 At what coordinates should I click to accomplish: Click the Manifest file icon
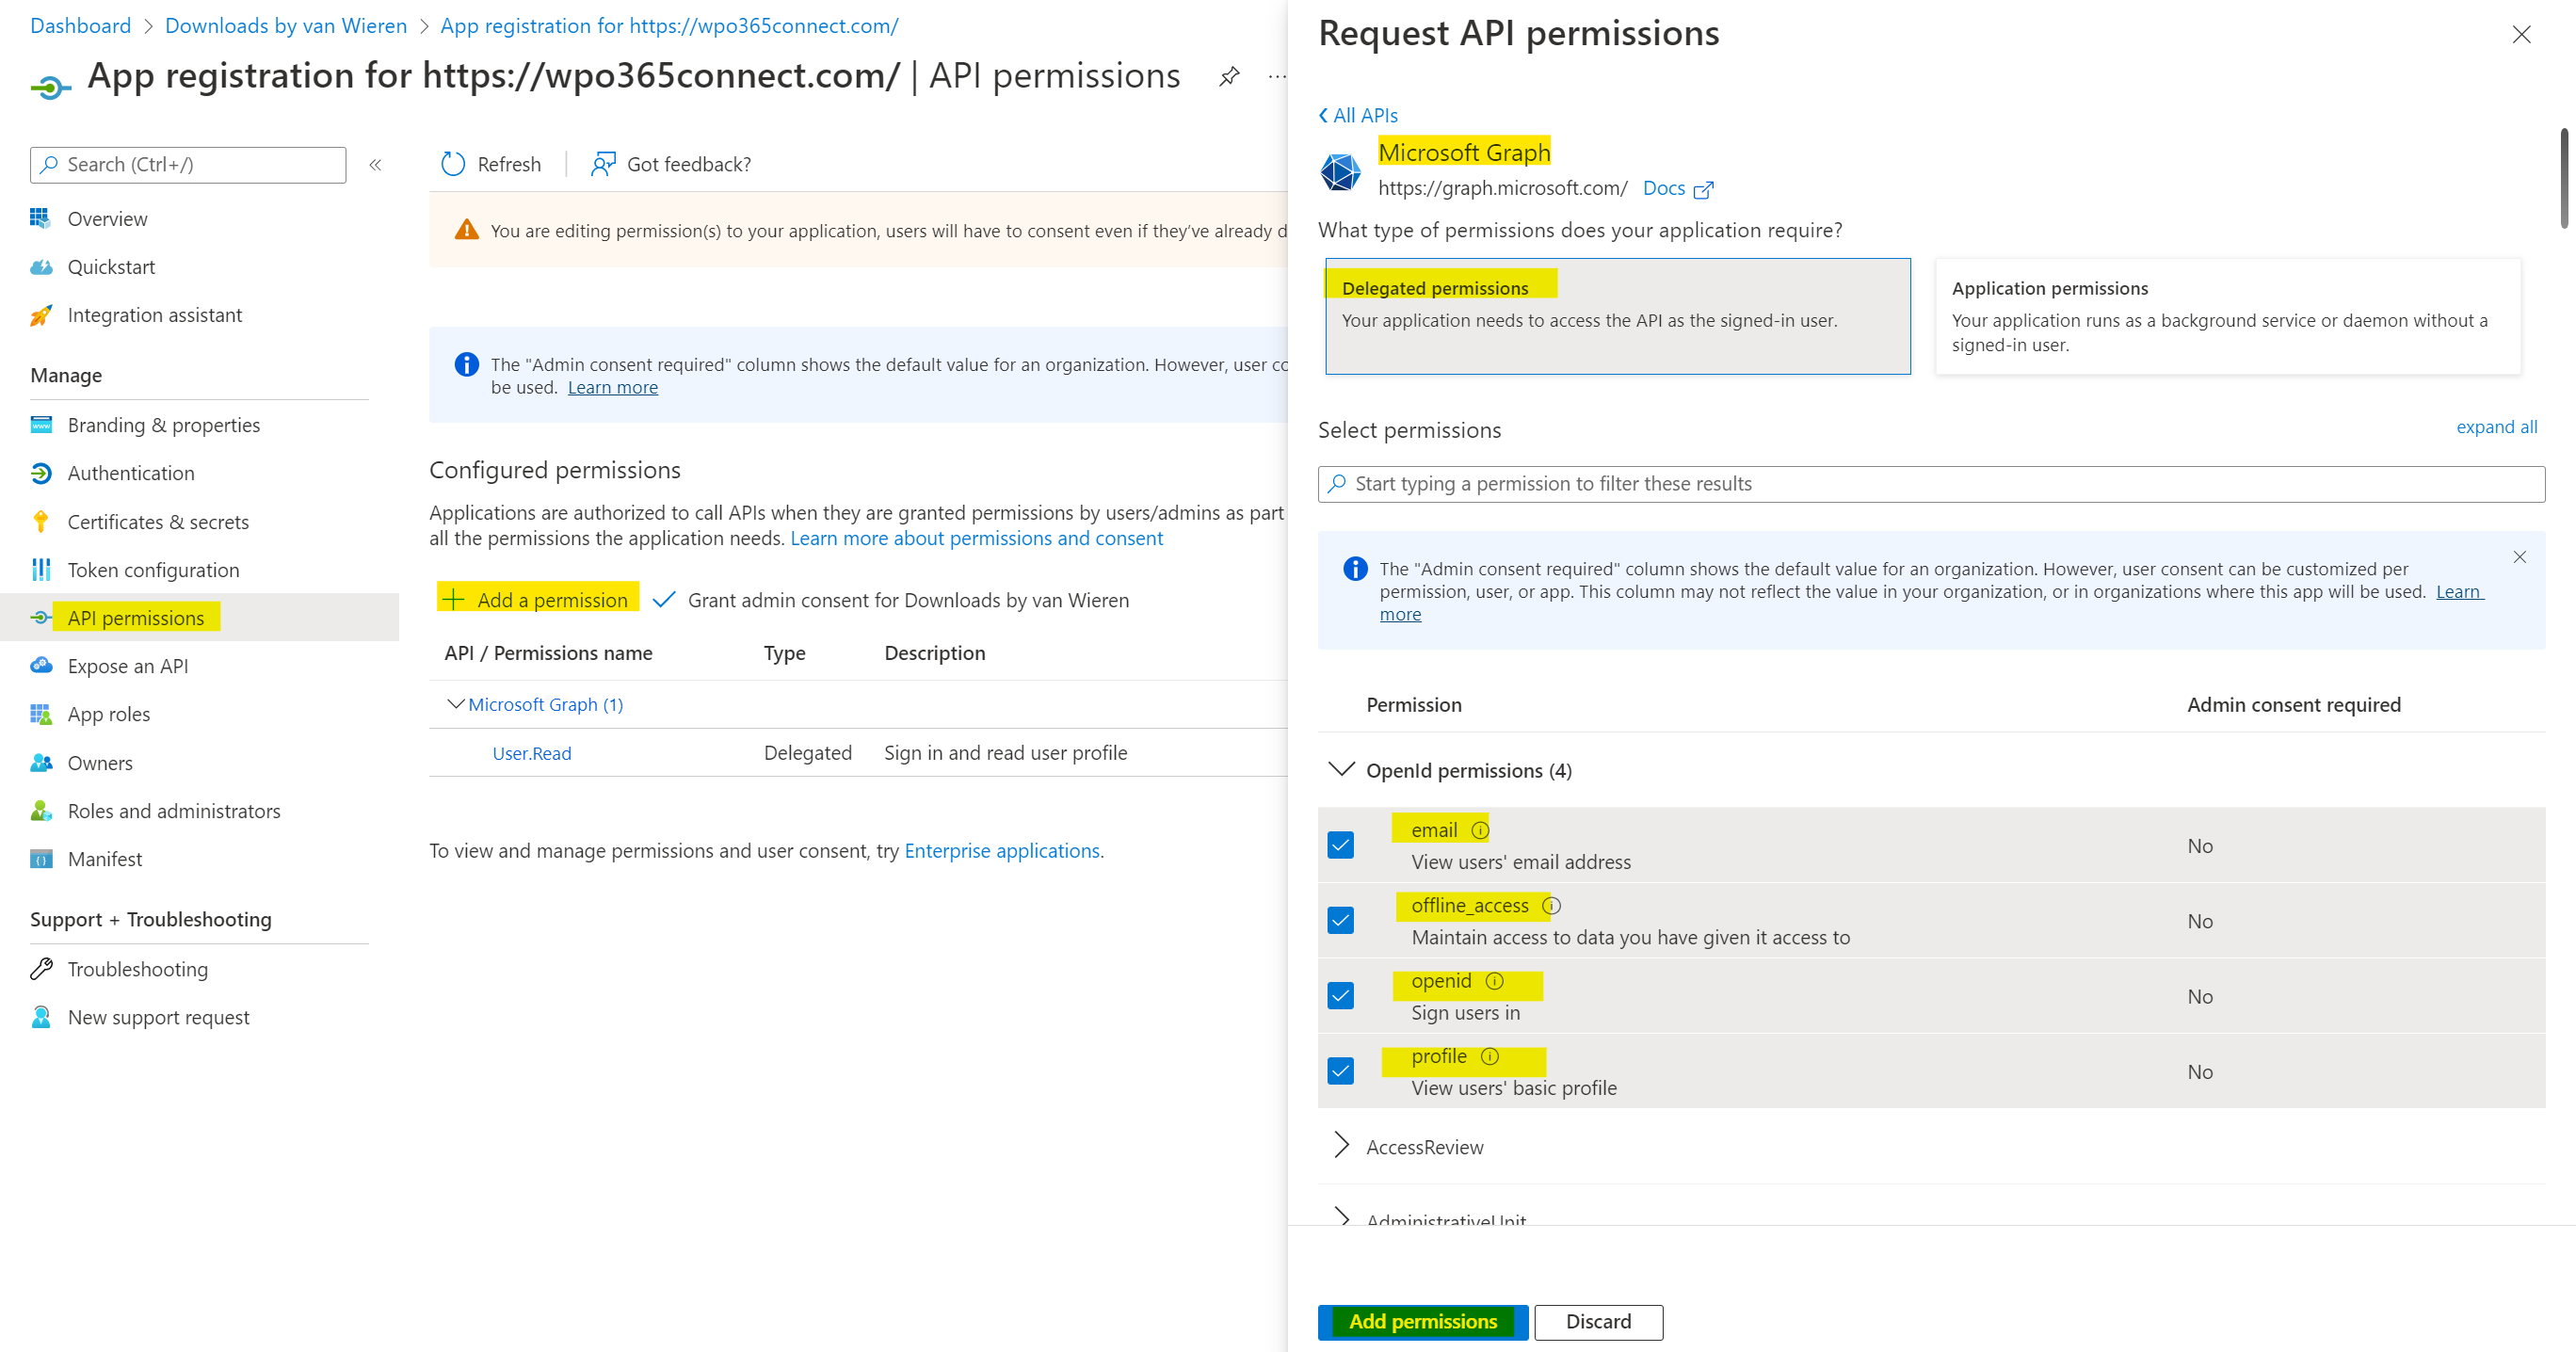tap(40, 859)
